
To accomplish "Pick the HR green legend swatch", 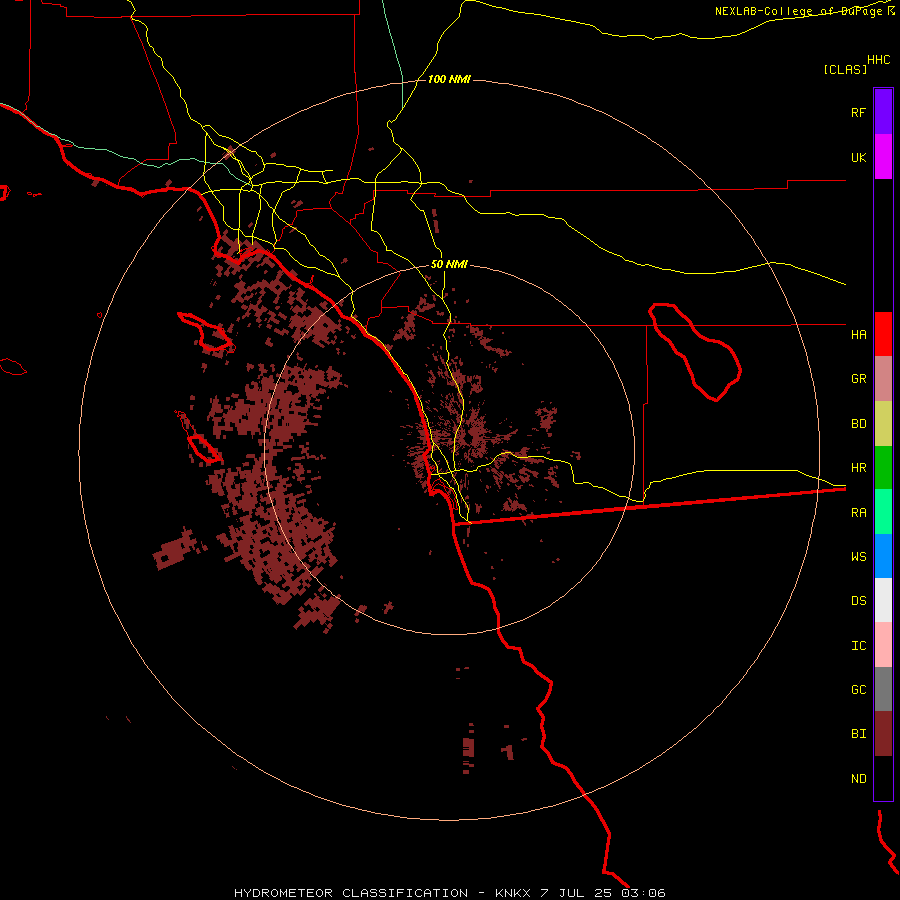I will point(883,468).
